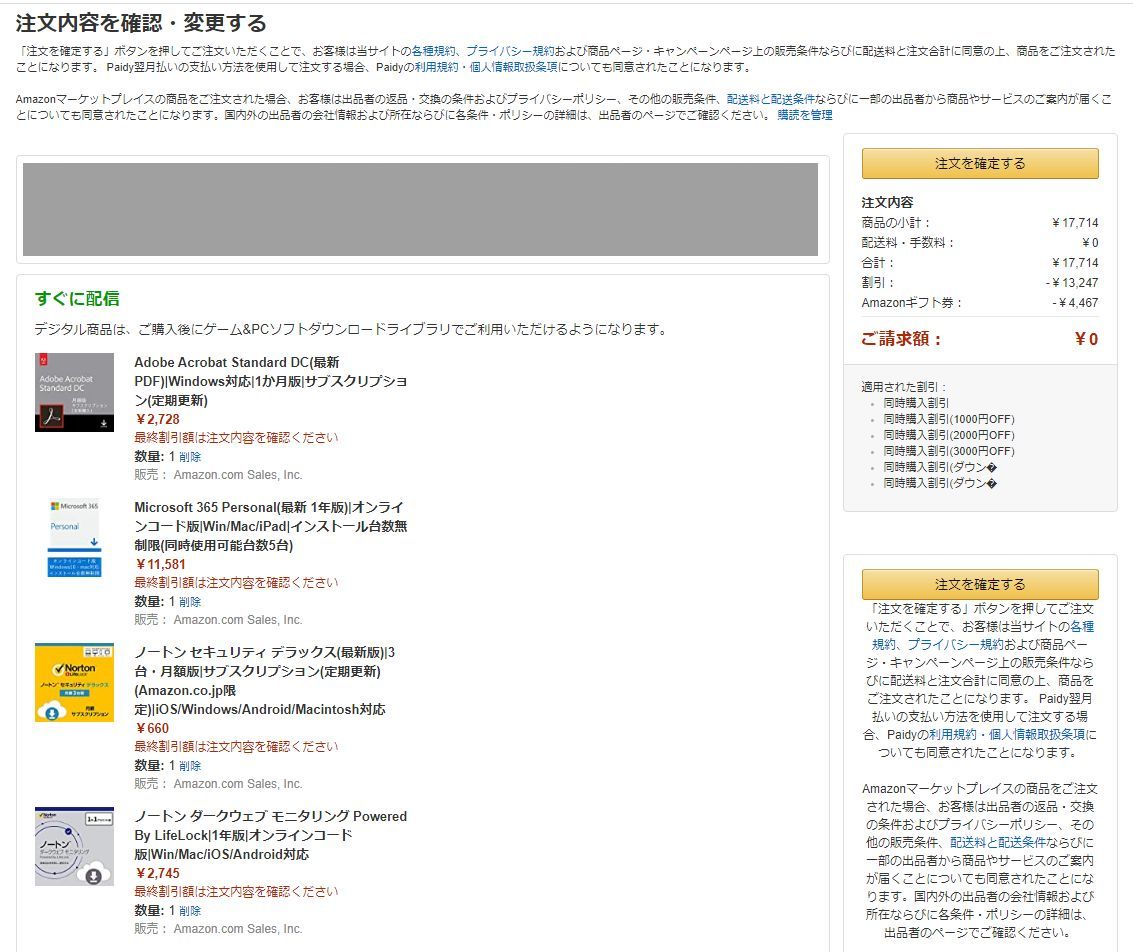Open プライバシー規約 link in top paragraph
The height and width of the screenshot is (952, 1133).
click(x=509, y=51)
